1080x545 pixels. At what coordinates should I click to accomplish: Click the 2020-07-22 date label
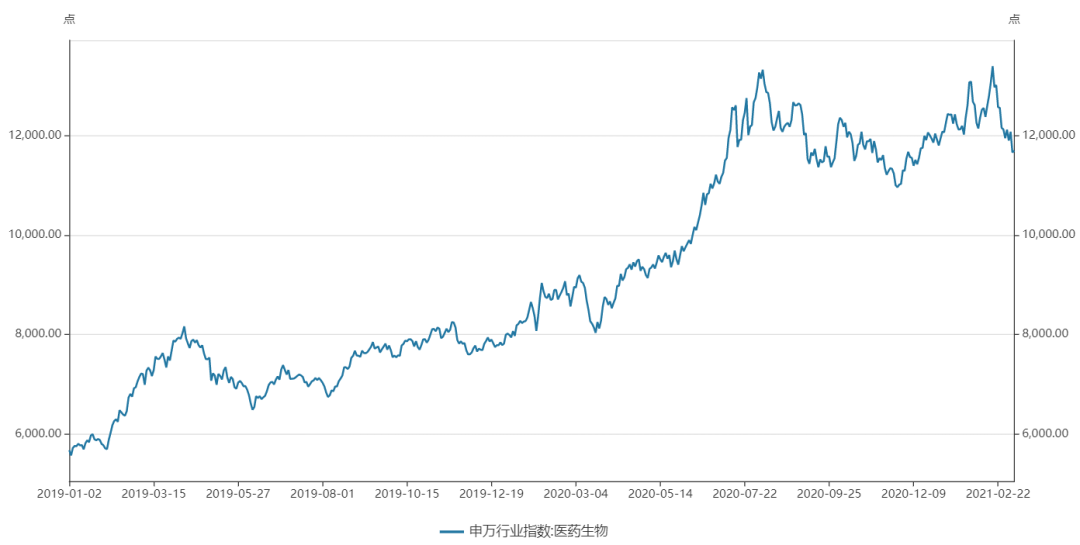point(744,494)
